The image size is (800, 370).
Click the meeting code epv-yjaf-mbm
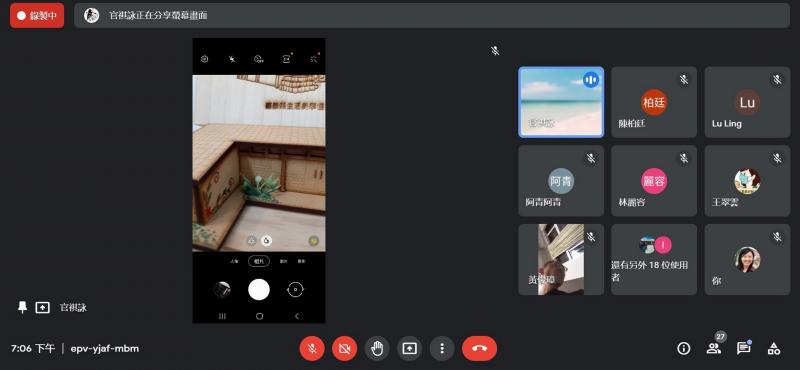(x=104, y=349)
